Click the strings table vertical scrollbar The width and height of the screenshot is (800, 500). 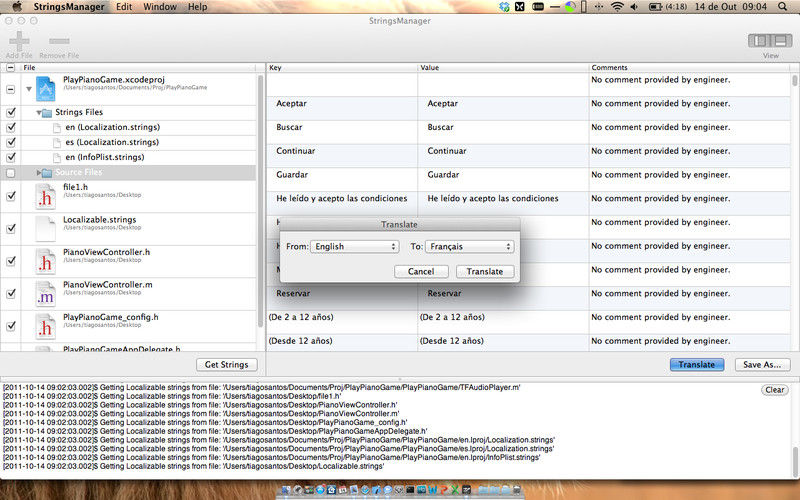coord(794,80)
